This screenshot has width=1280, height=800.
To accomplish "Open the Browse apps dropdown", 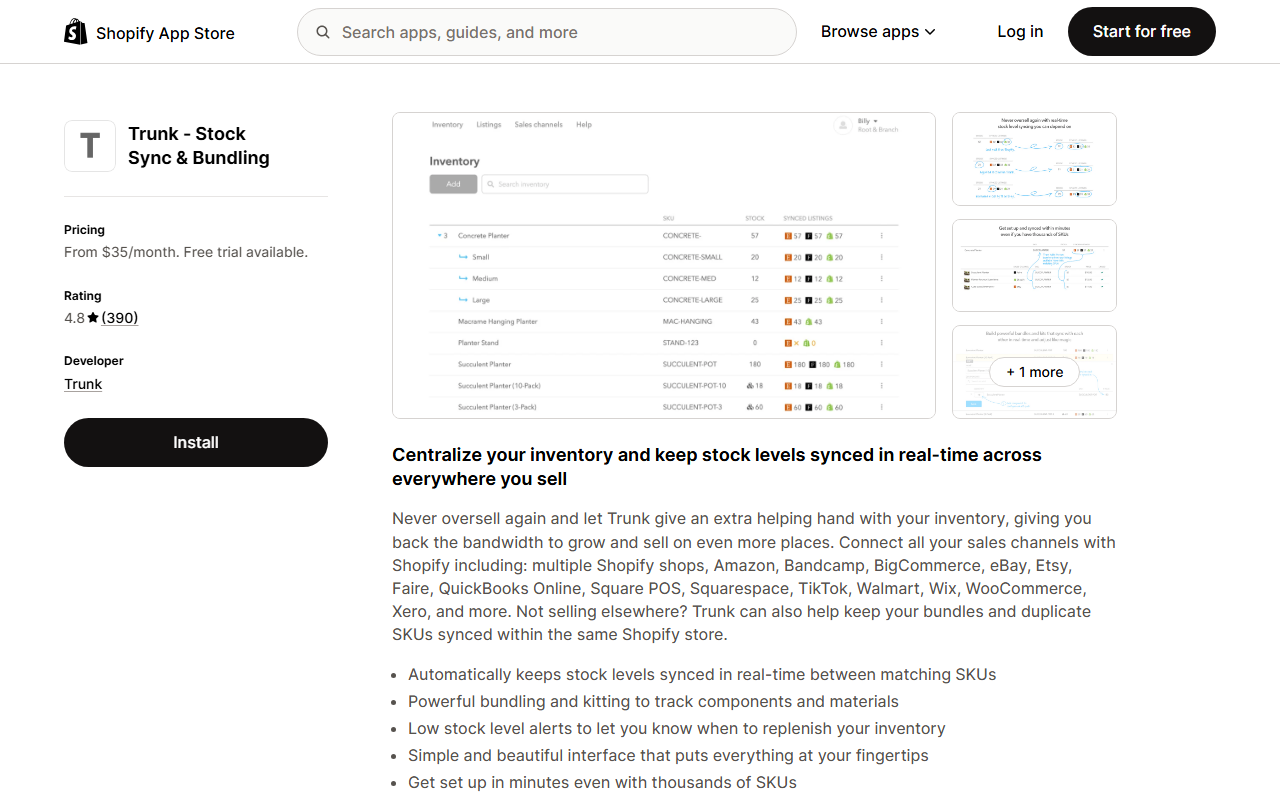I will (x=878, y=32).
